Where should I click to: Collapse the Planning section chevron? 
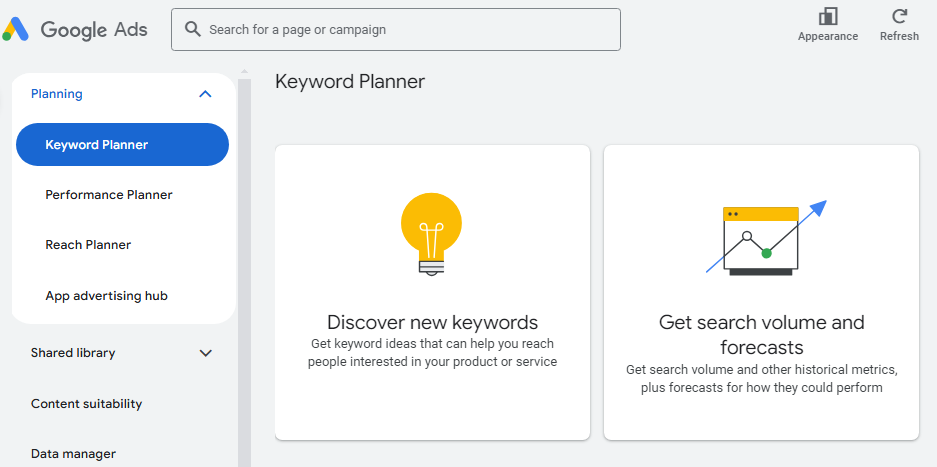point(205,94)
